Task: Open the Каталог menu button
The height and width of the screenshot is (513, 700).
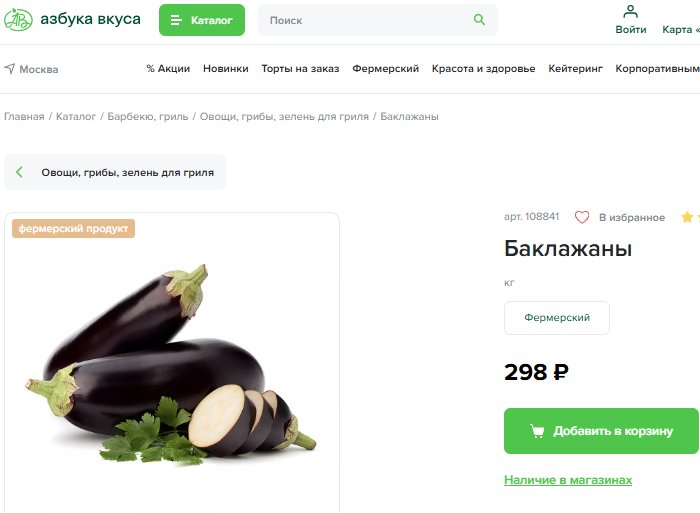Action: tap(202, 20)
